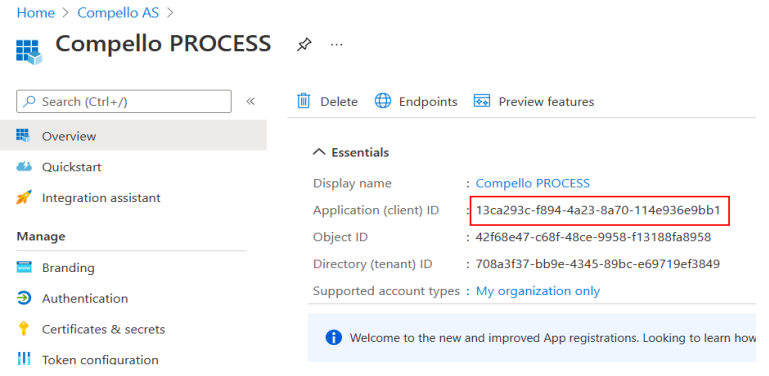Click the Integration assistant rocket icon
769x376 pixels.
pos(24,198)
